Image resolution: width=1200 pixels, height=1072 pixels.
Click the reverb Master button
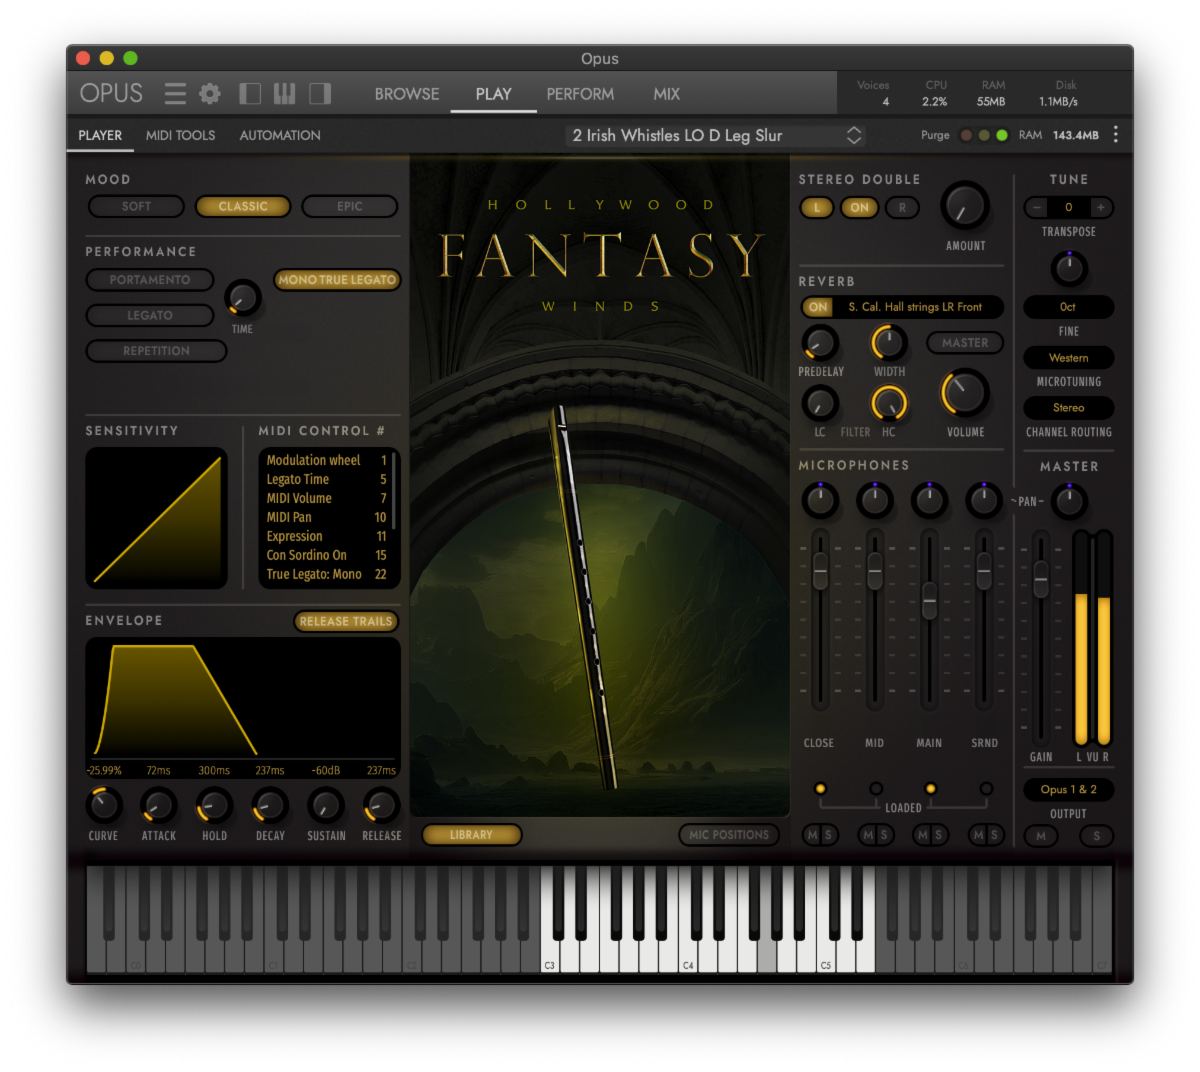(965, 343)
